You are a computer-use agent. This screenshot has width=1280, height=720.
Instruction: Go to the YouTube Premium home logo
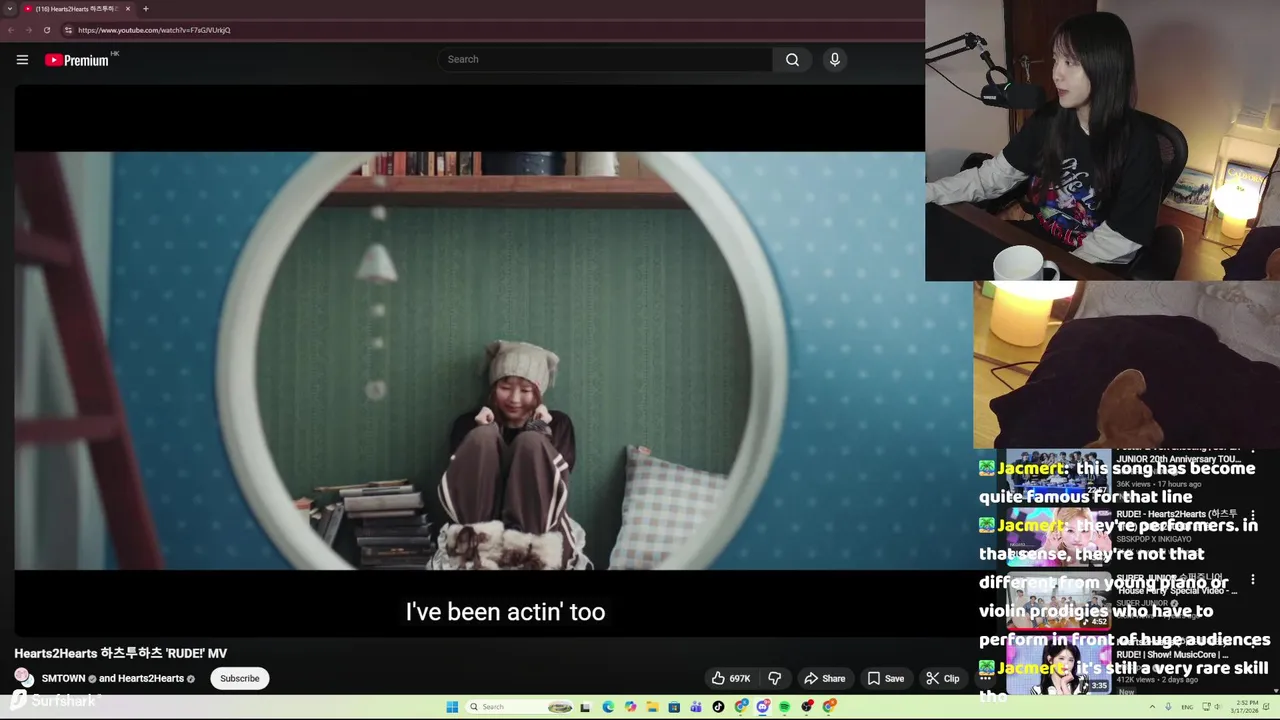pyautogui.click(x=77, y=60)
